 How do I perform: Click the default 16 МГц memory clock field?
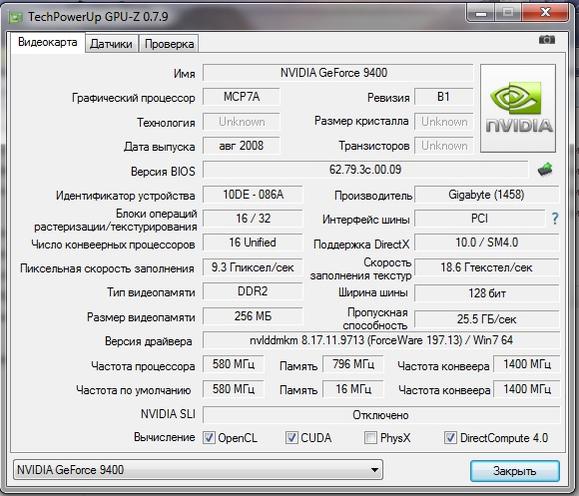[x=353, y=389]
